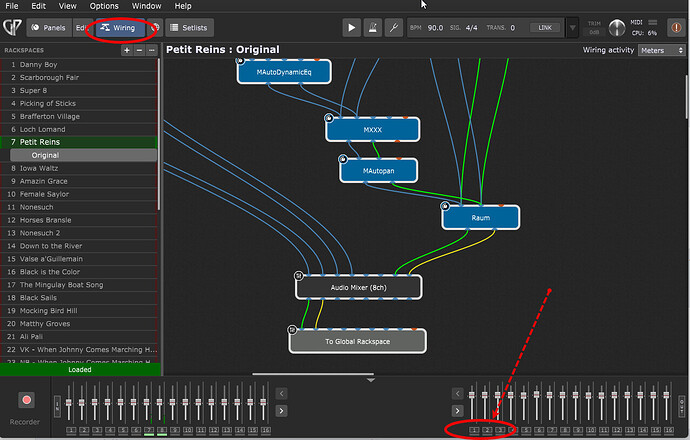Viewport: 690px width, 440px height.
Task: Open the Window menu
Action: 147,6
